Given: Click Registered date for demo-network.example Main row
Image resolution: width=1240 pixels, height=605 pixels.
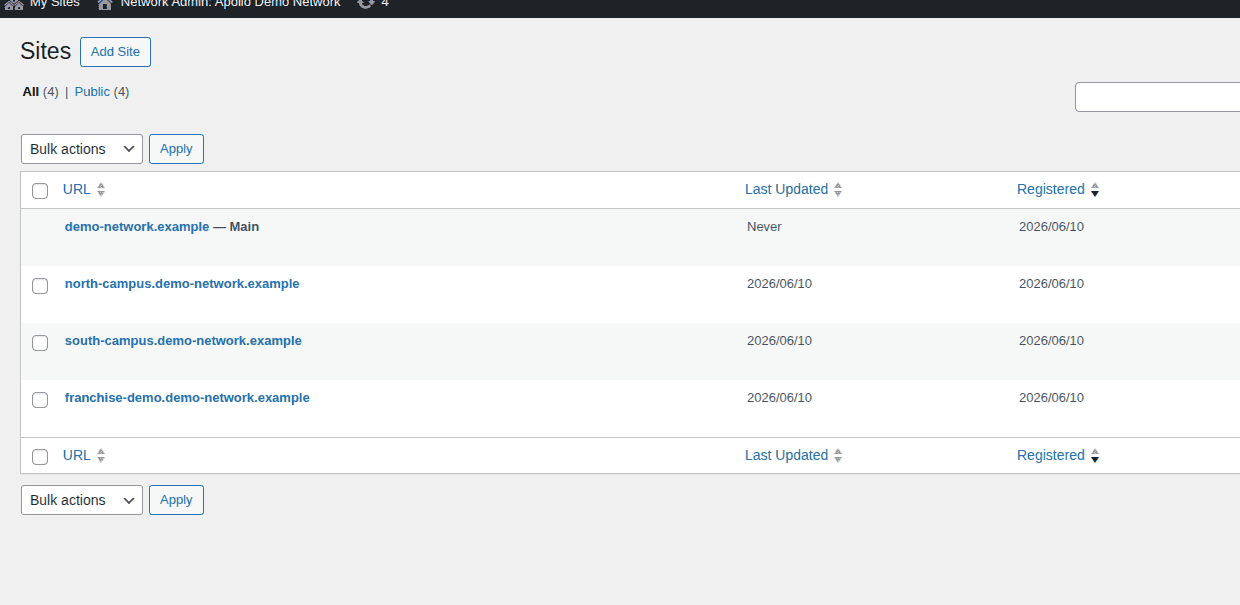Looking at the screenshot, I should 1051,227.
